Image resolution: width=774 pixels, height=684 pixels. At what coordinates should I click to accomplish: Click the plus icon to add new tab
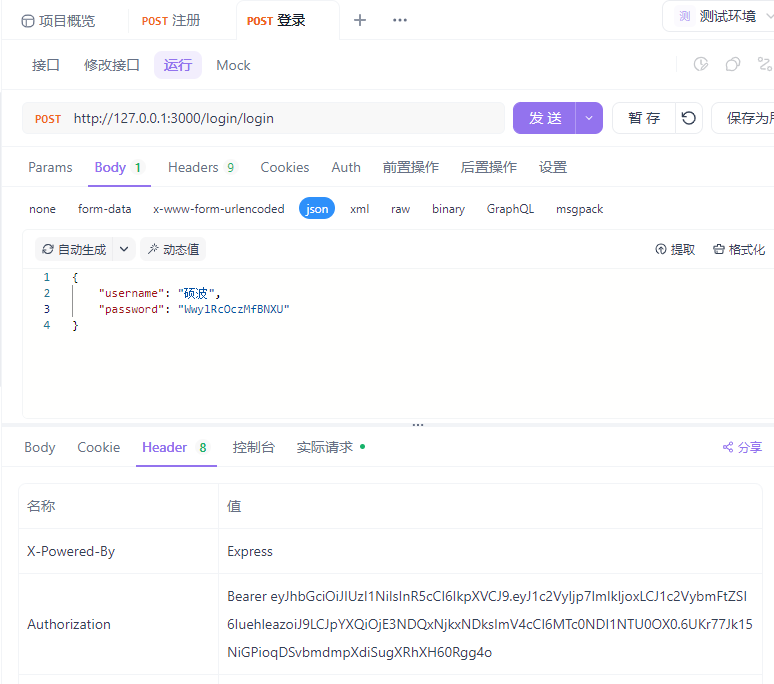coord(360,20)
